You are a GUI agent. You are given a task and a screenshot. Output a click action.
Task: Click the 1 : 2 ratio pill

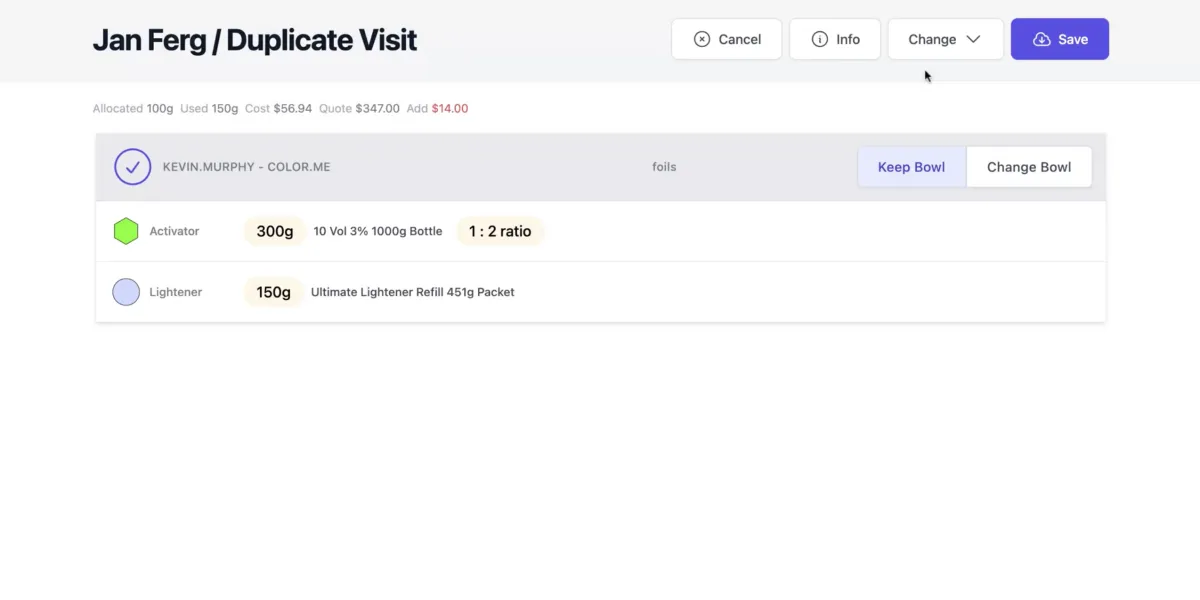click(x=500, y=231)
